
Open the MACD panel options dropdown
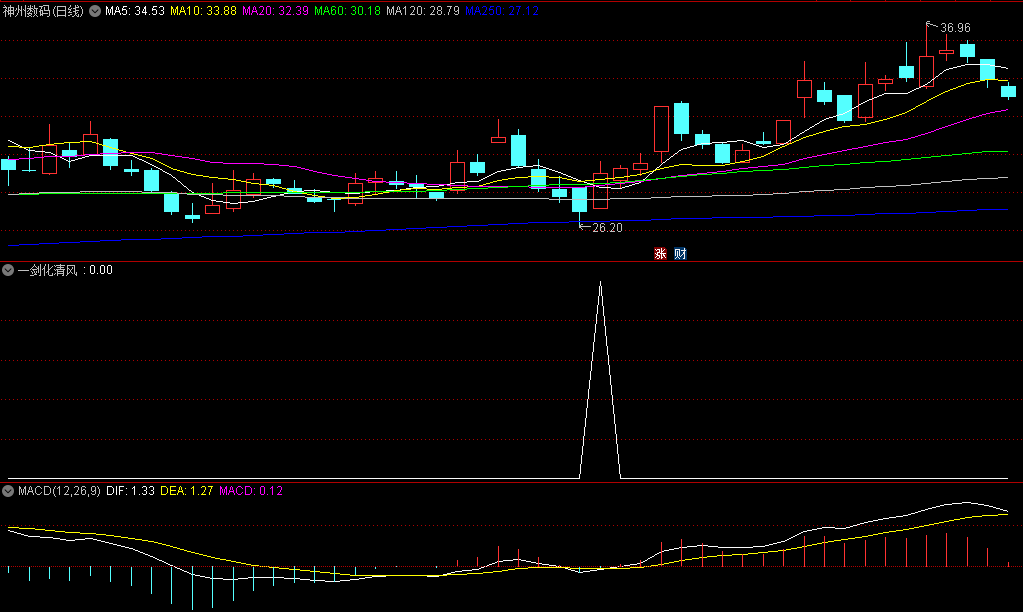8,491
